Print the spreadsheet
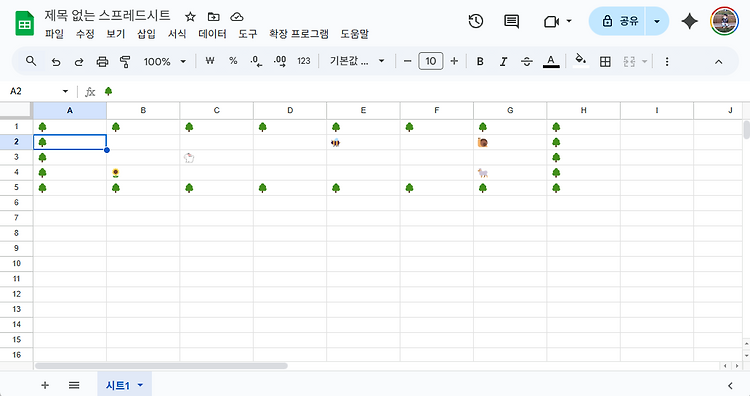 tap(102, 61)
